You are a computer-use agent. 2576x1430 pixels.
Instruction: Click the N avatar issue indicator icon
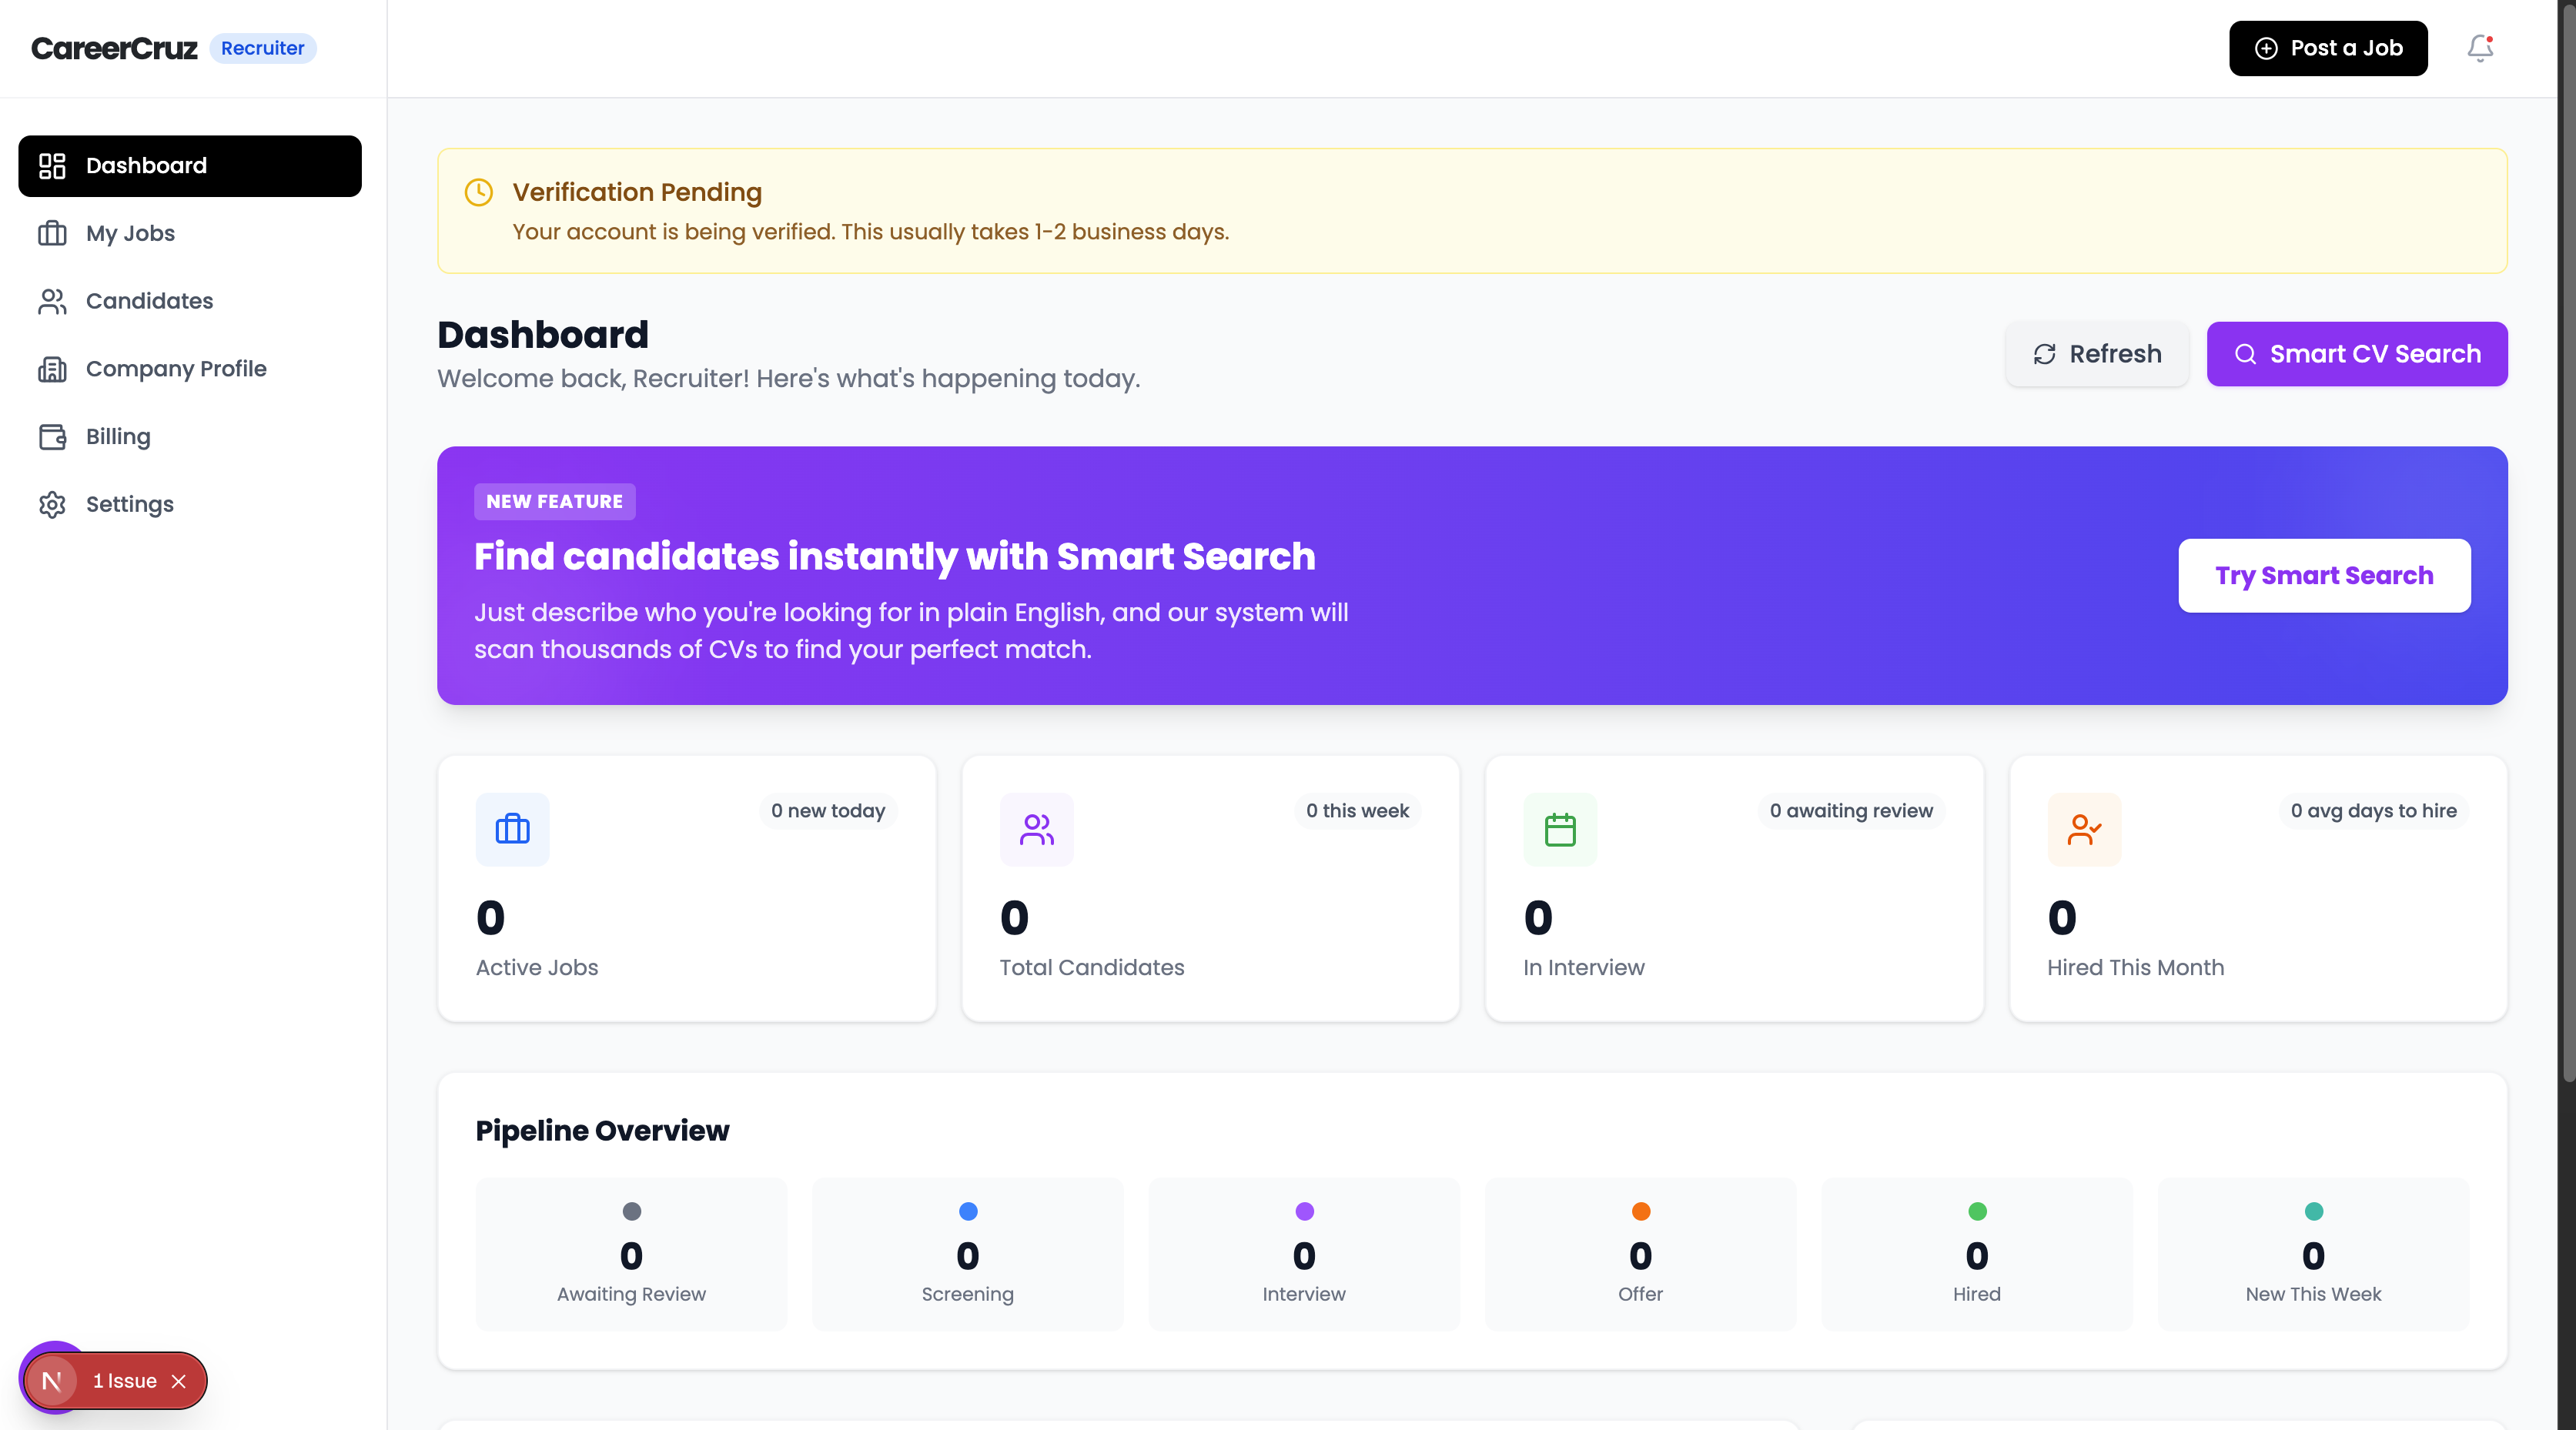pyautogui.click(x=52, y=1381)
